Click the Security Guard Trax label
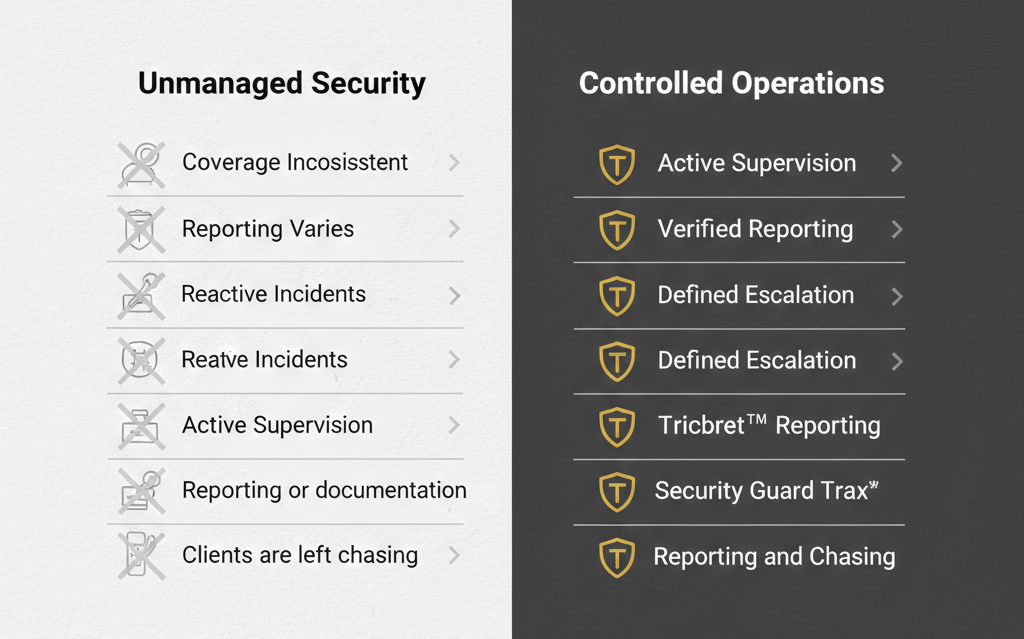This screenshot has height=639, width=1024. (766, 491)
